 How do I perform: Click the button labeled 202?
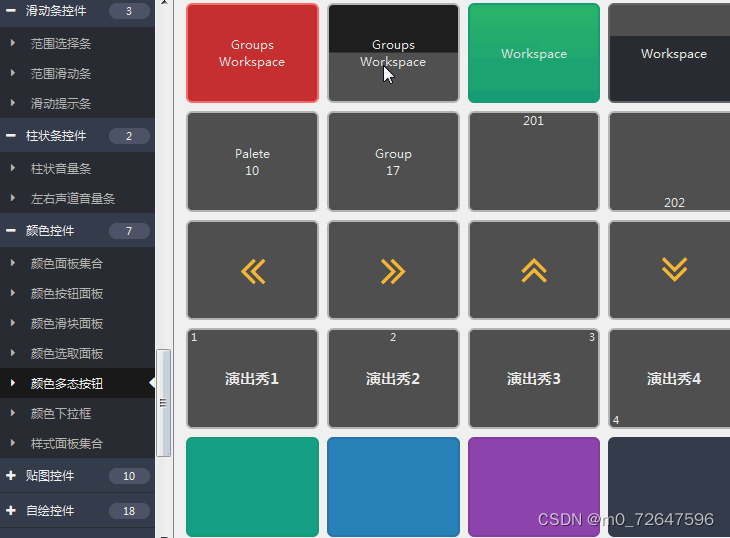[x=670, y=161]
